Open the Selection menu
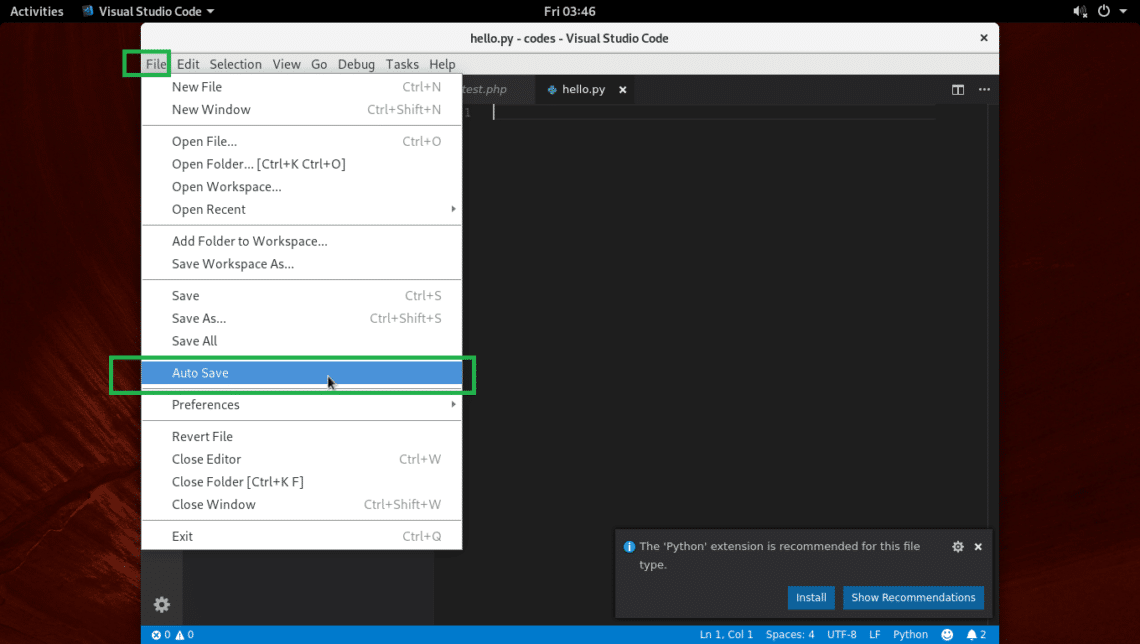1140x644 pixels. pos(235,64)
